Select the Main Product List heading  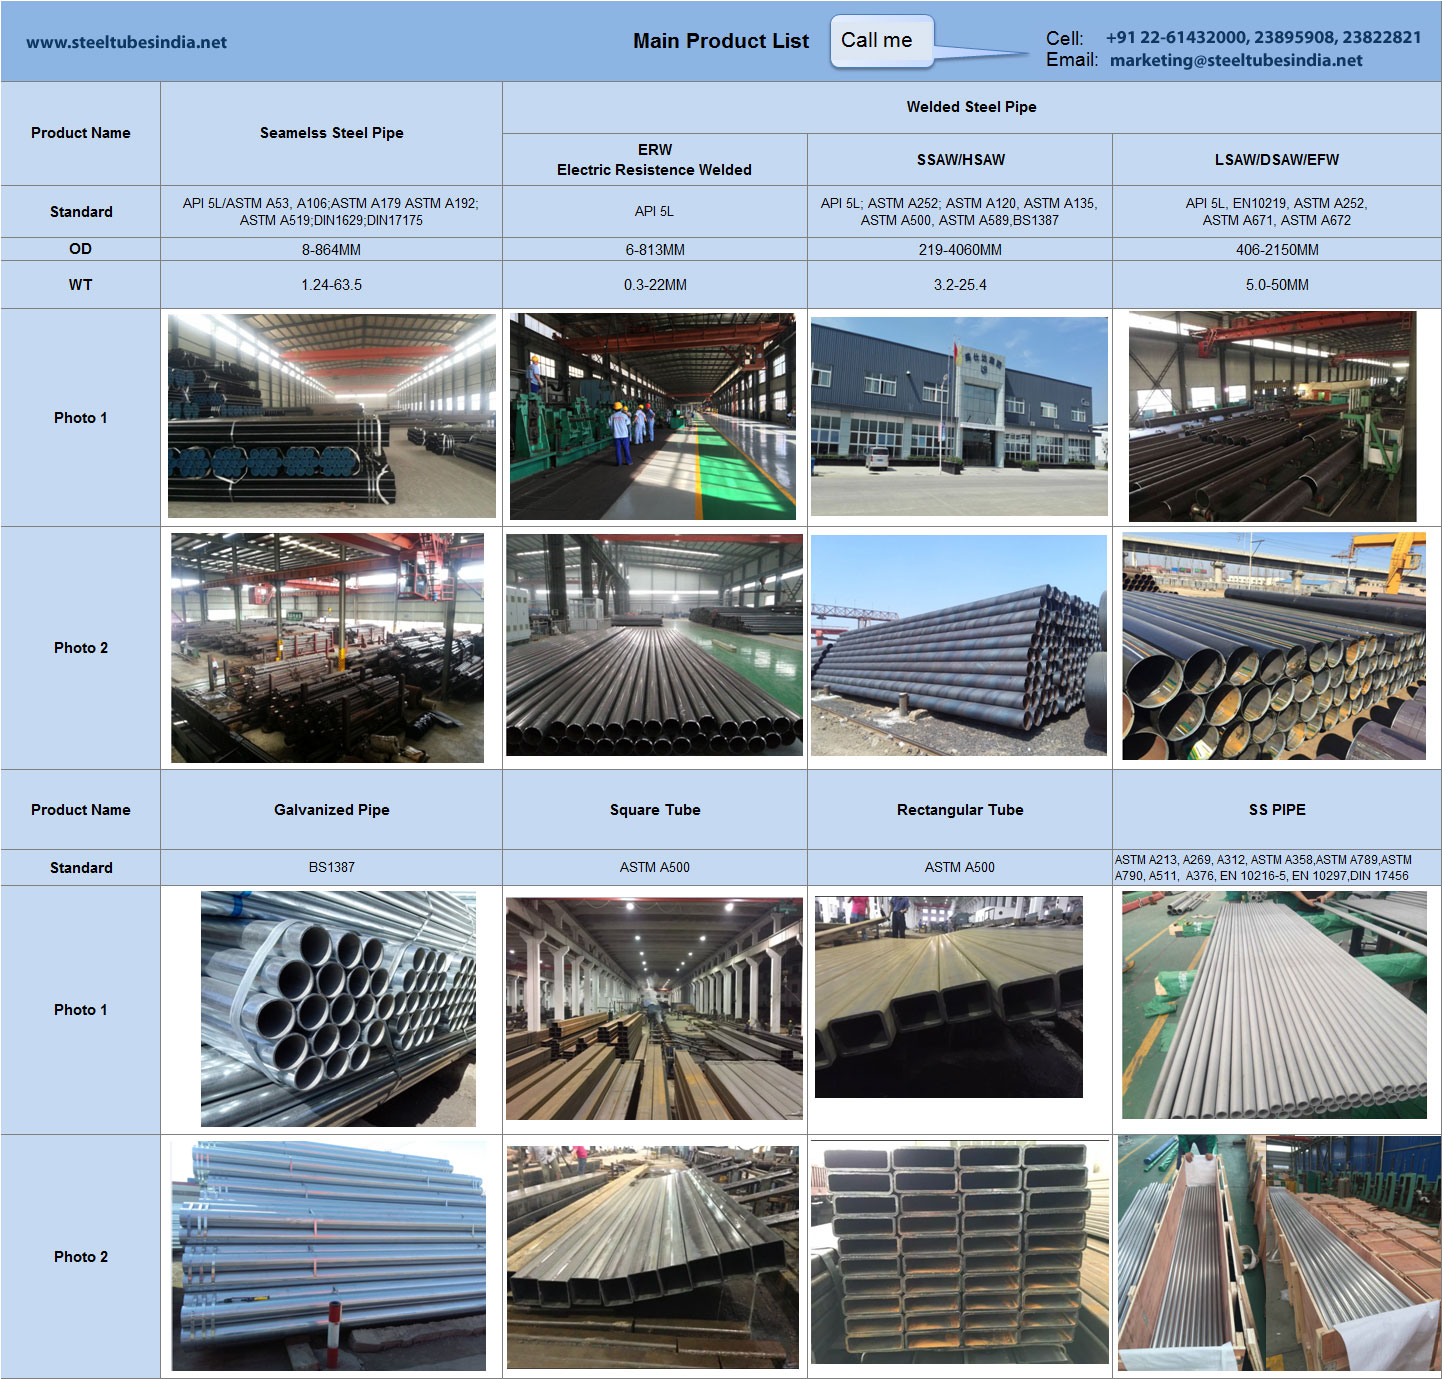point(721,41)
